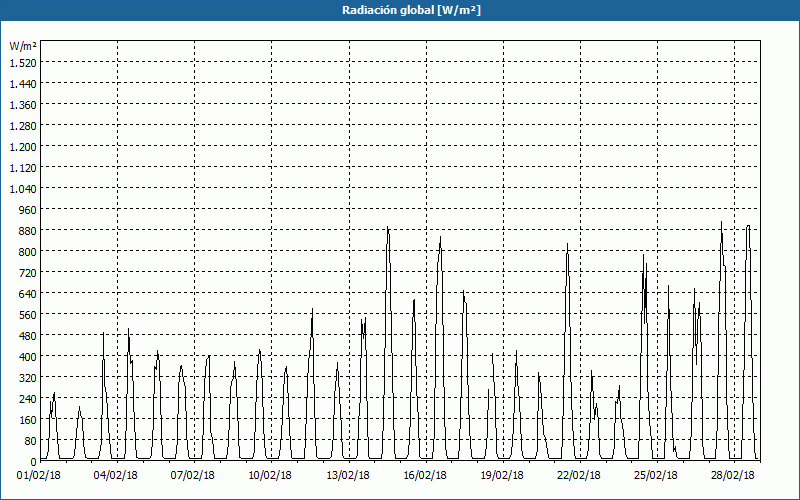Select the 80 y-axis value
Viewport: 800px width, 500px height.
(x=30, y=440)
